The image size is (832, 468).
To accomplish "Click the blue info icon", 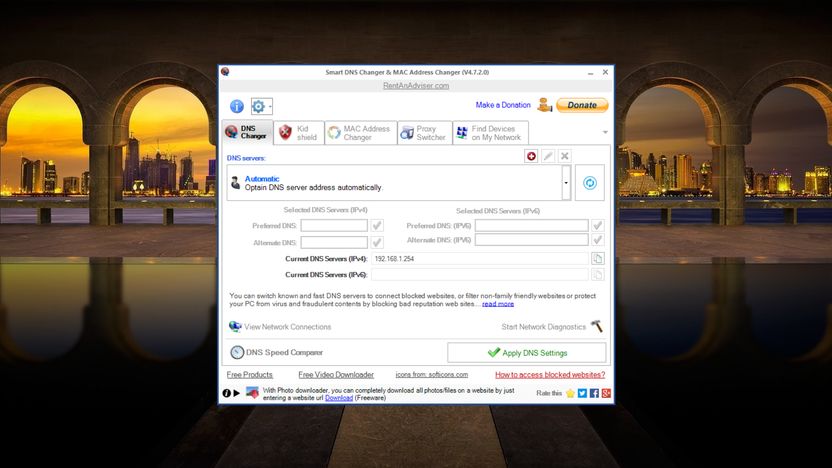I will coord(237,106).
